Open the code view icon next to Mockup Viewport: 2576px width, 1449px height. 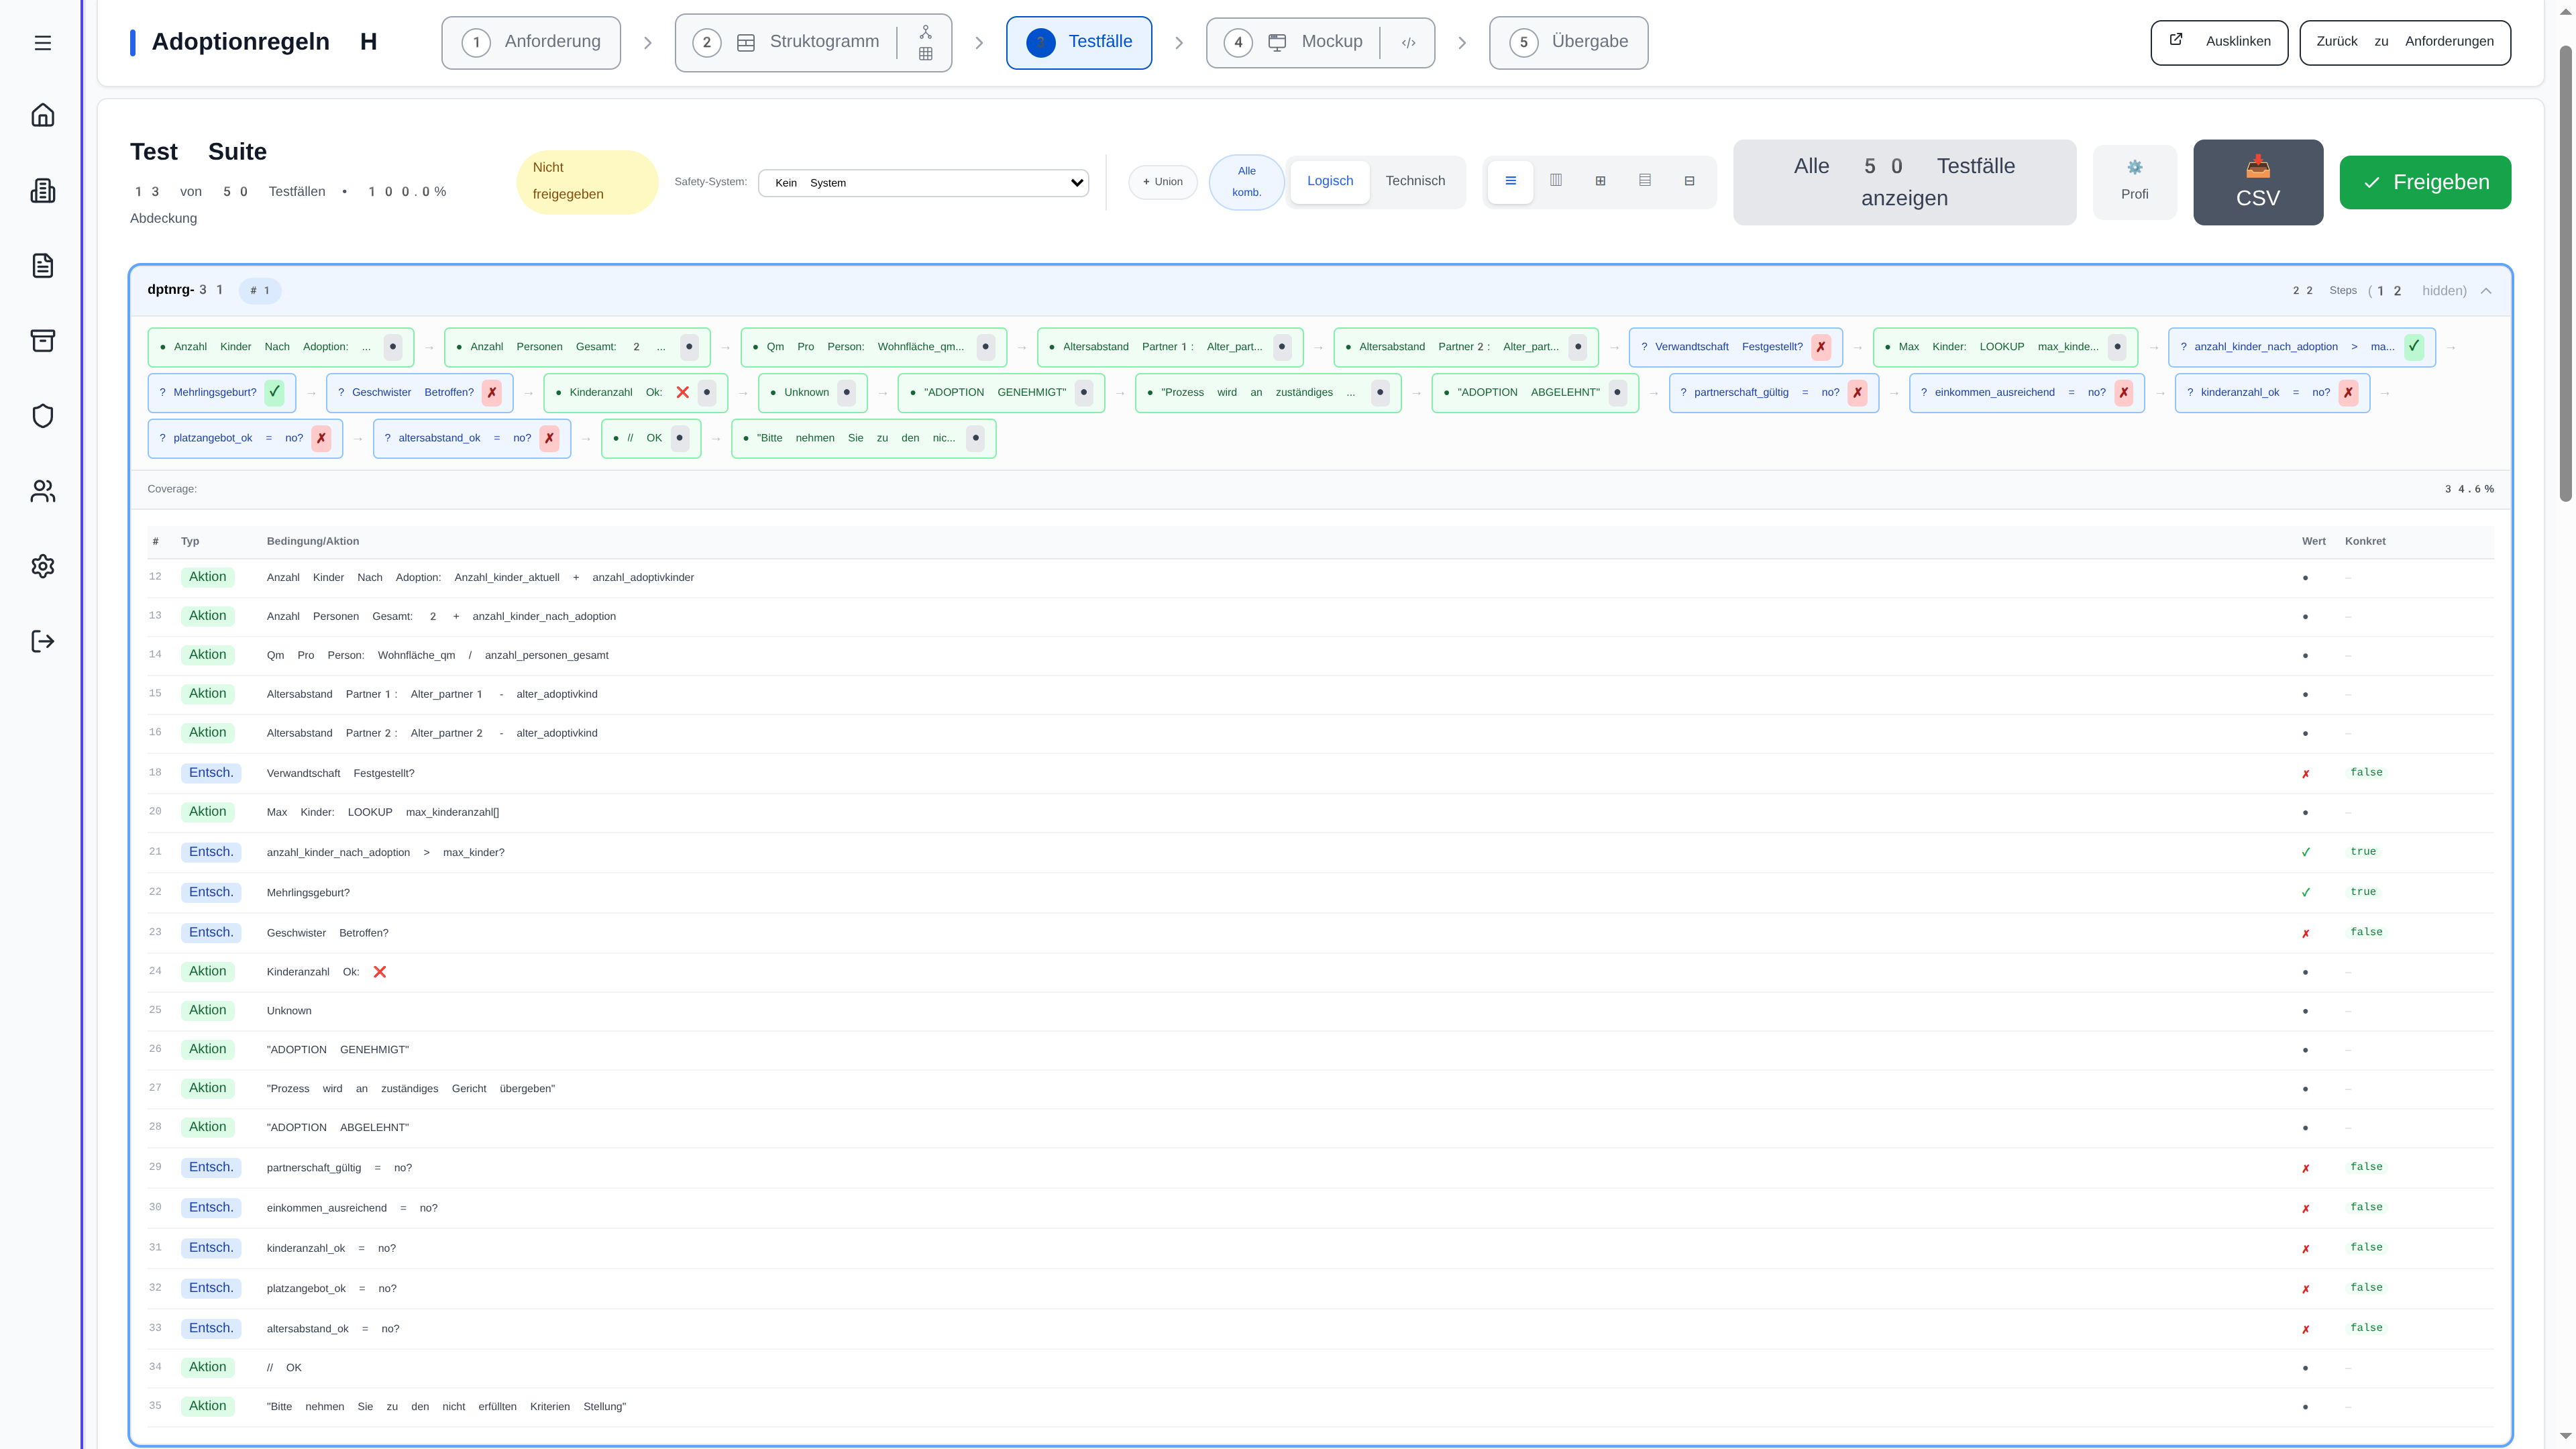coord(1410,42)
